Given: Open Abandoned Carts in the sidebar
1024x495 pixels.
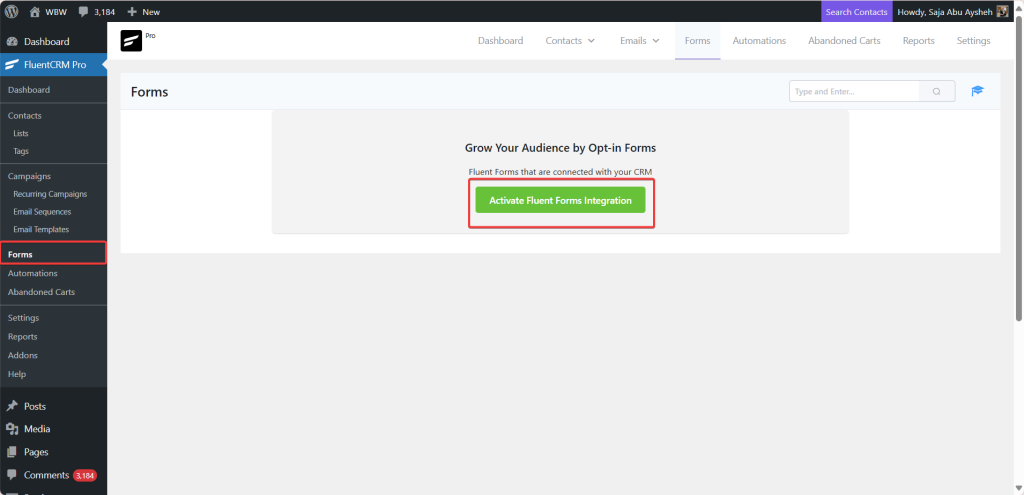Looking at the screenshot, I should pyautogui.click(x=41, y=292).
